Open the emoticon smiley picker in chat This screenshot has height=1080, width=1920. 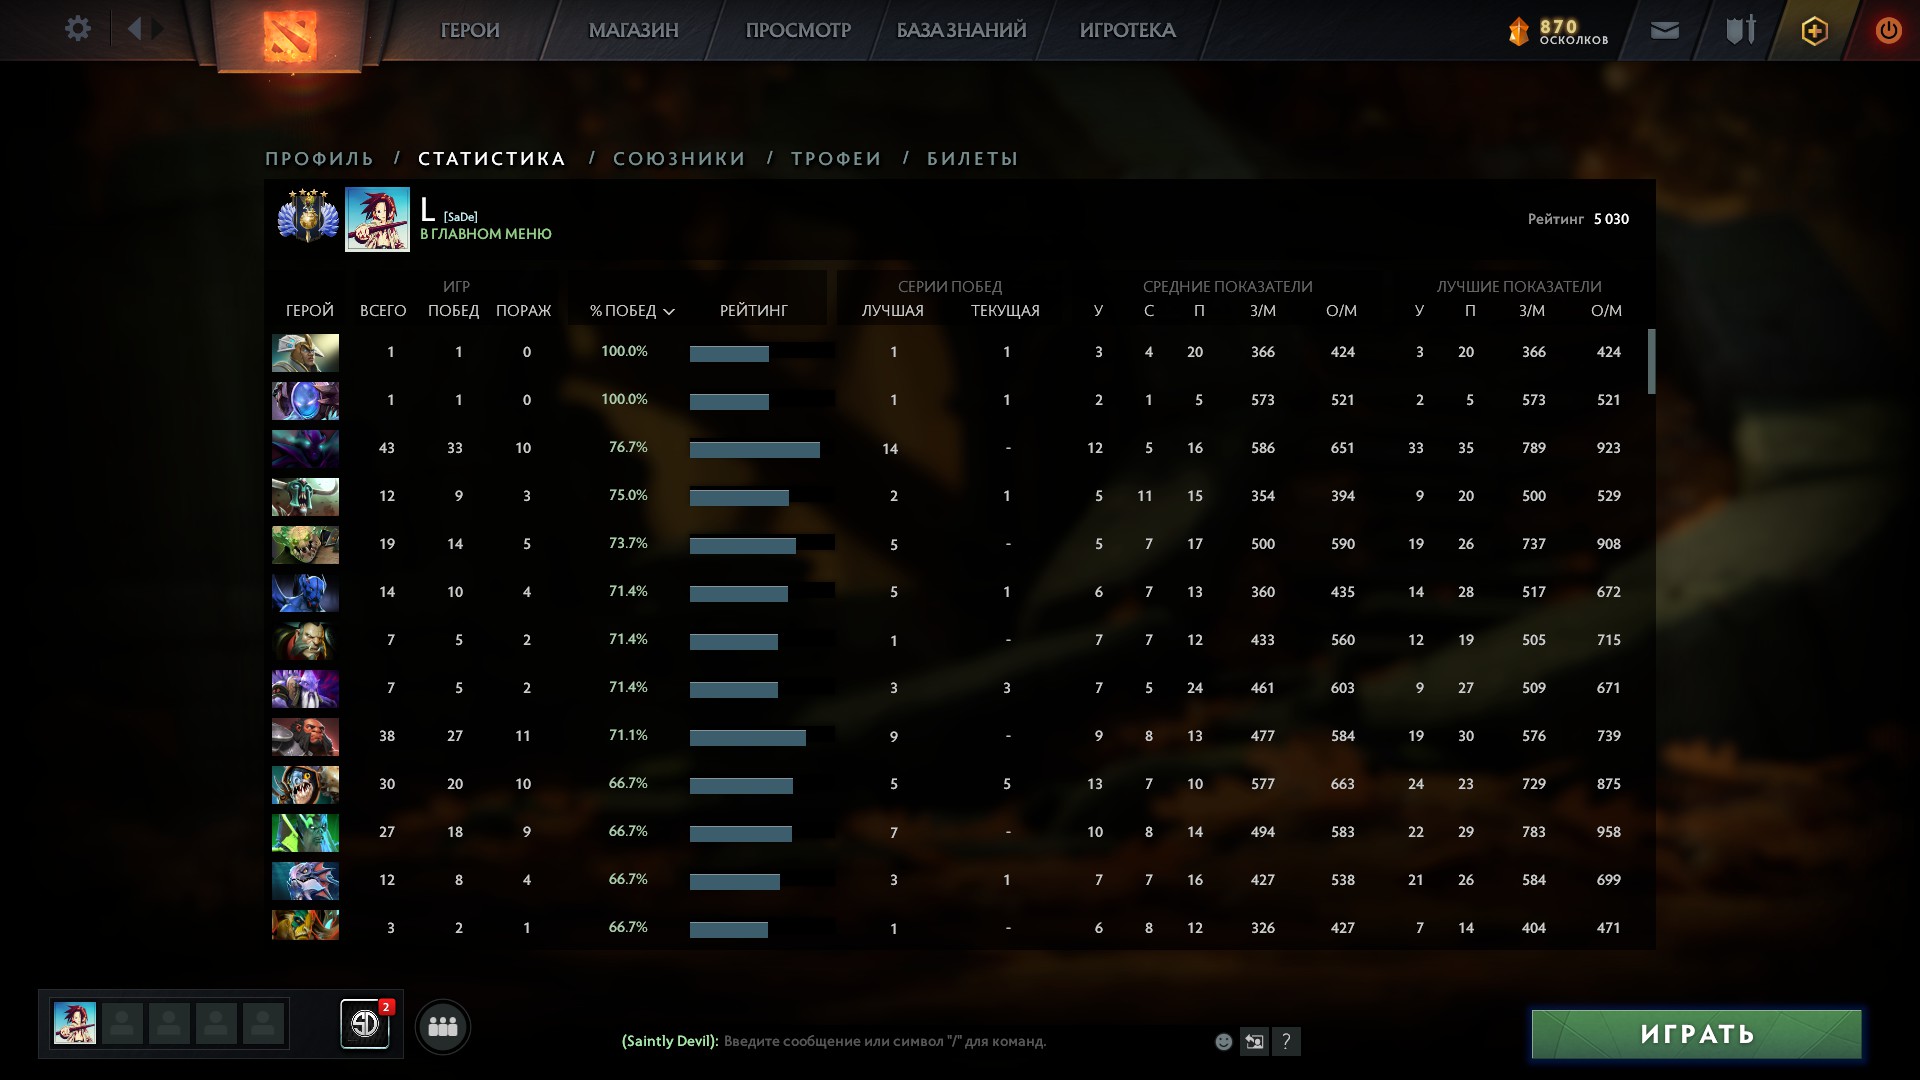tap(1223, 1042)
